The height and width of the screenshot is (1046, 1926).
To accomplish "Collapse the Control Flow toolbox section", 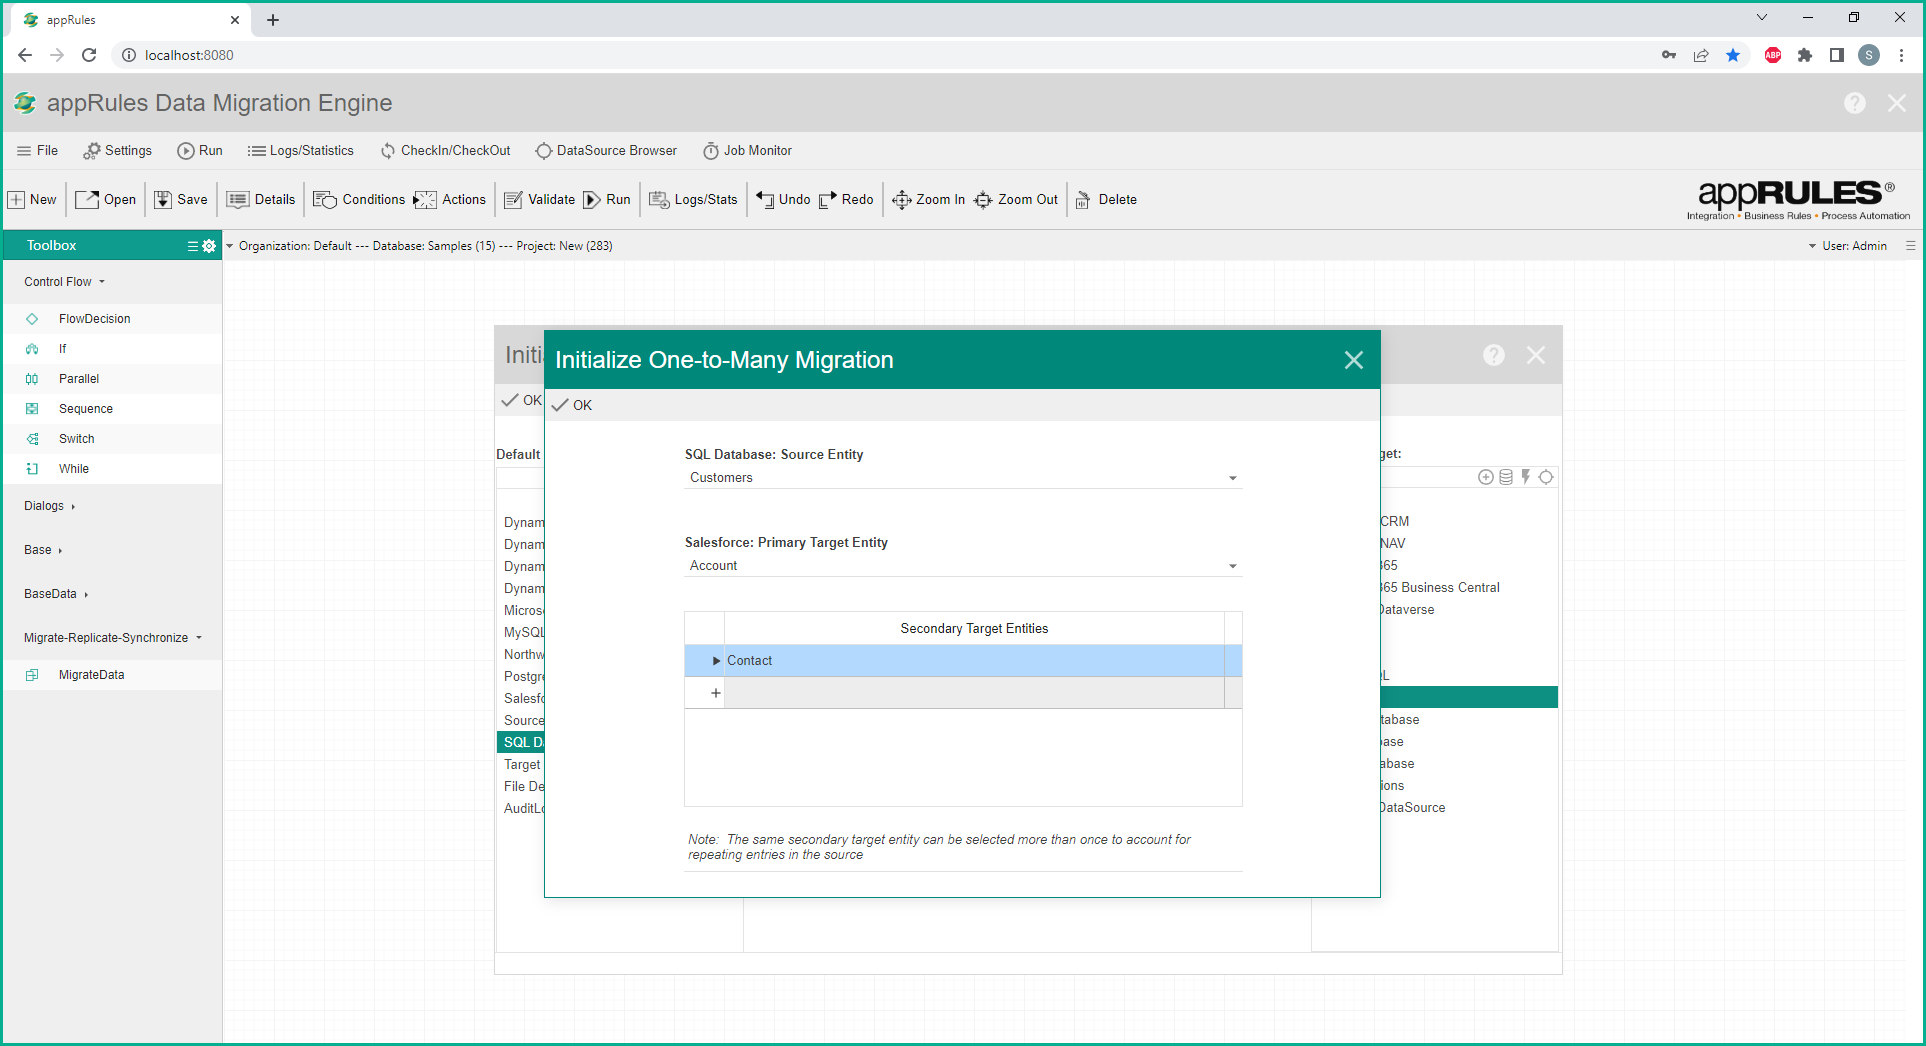I will tap(64, 282).
